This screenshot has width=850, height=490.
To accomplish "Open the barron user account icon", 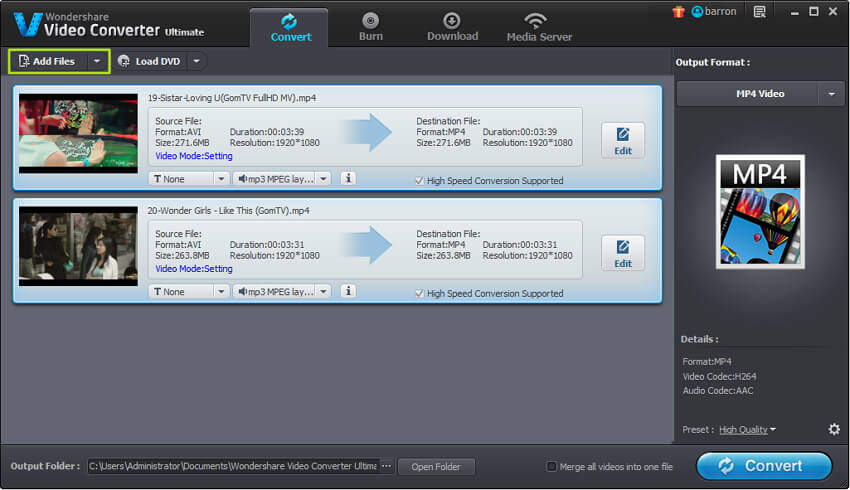I will coord(698,12).
